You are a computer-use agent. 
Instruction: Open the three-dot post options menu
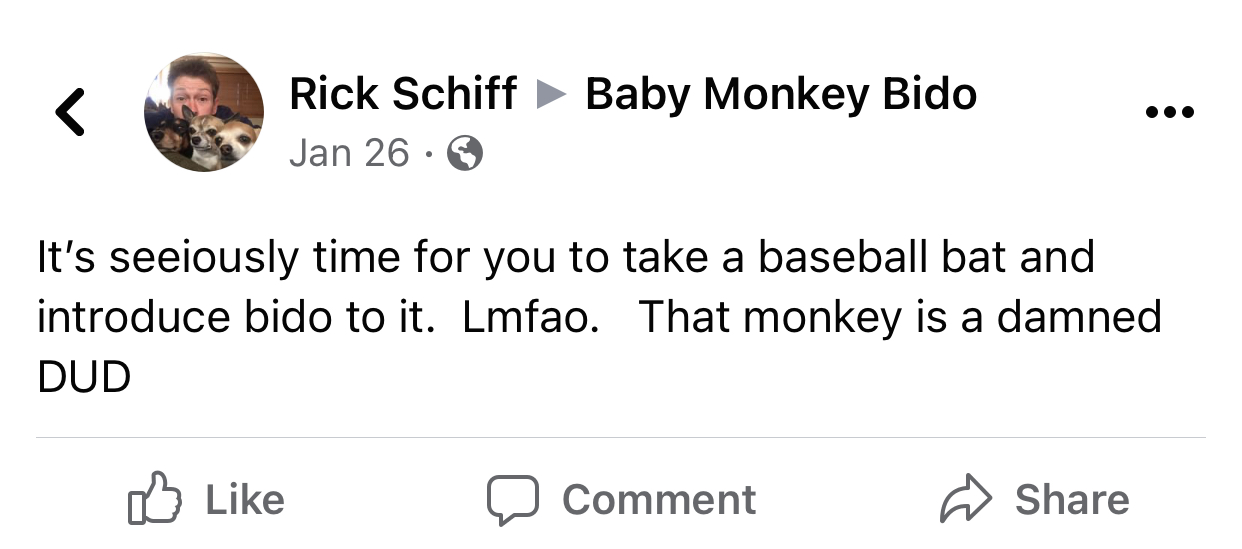pyautogui.click(x=1169, y=112)
